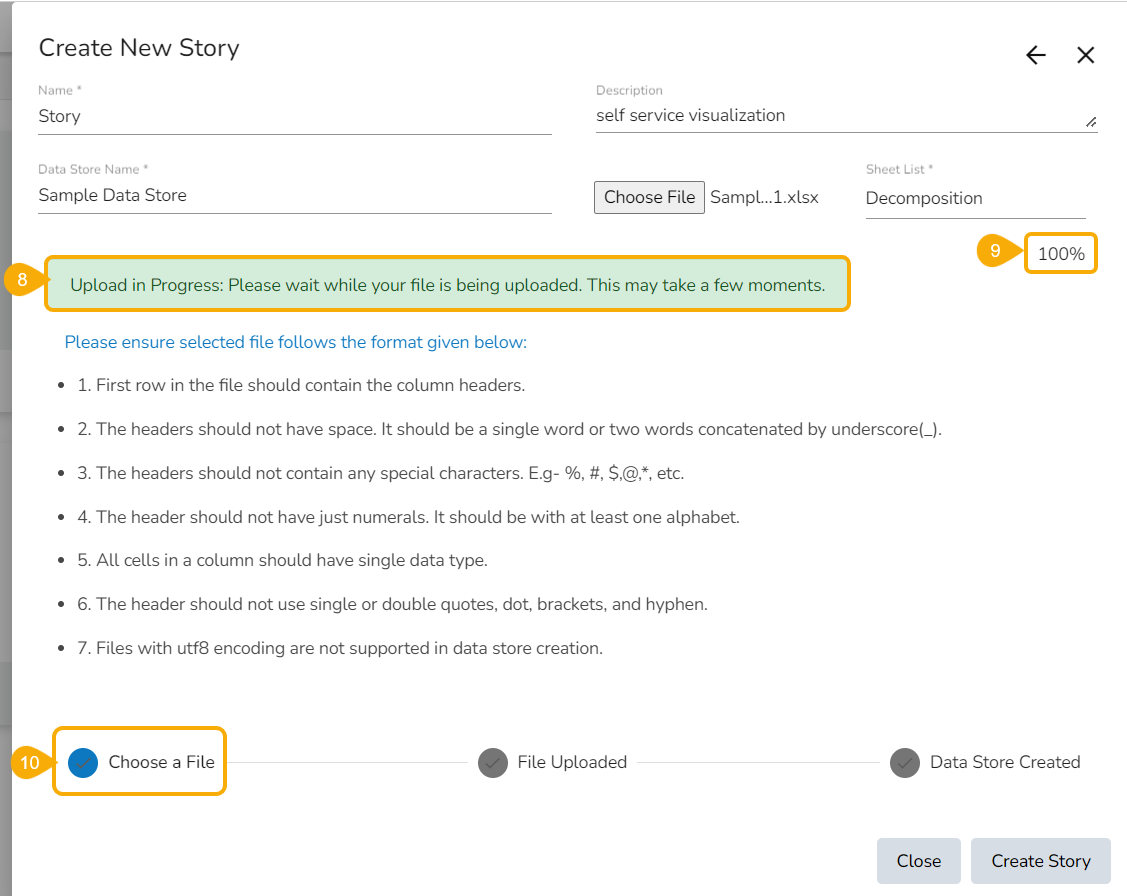Click the checkmark icon on Choose a File step
This screenshot has width=1127, height=896.
click(x=81, y=761)
